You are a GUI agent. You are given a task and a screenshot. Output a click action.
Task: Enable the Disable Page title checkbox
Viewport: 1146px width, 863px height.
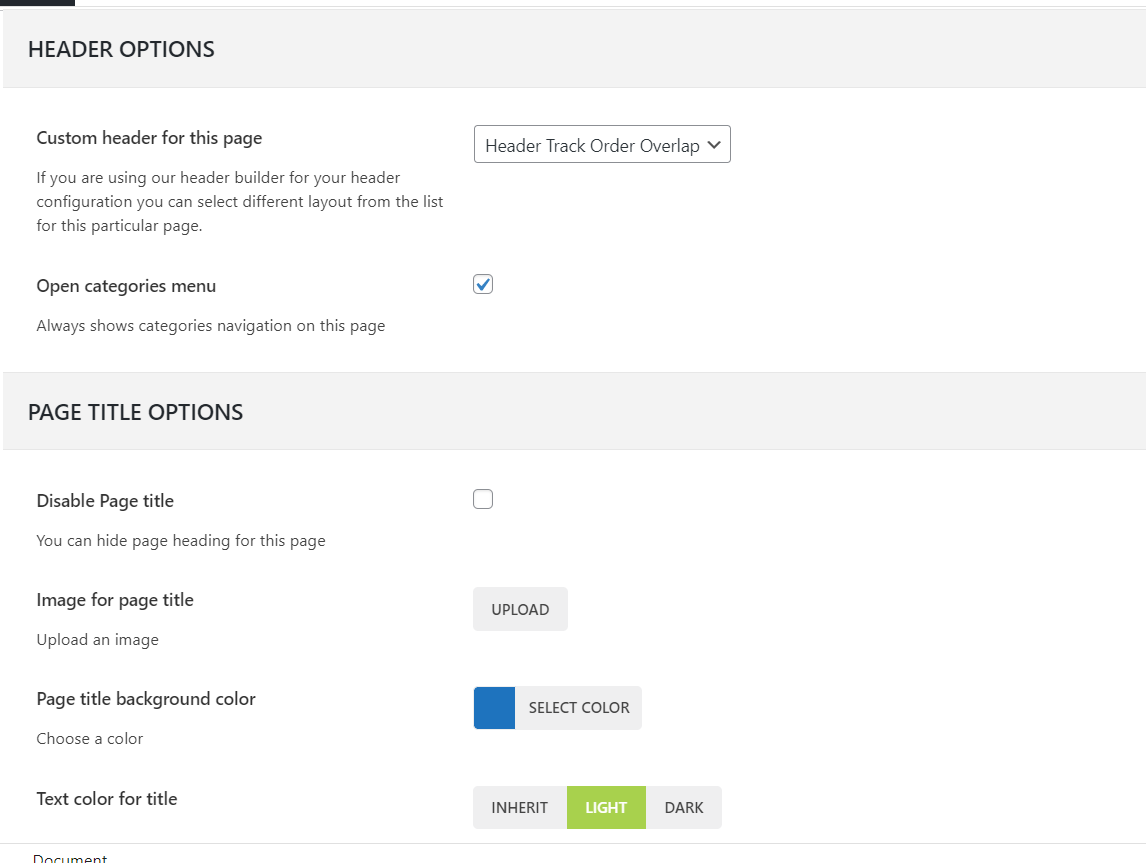(x=483, y=500)
